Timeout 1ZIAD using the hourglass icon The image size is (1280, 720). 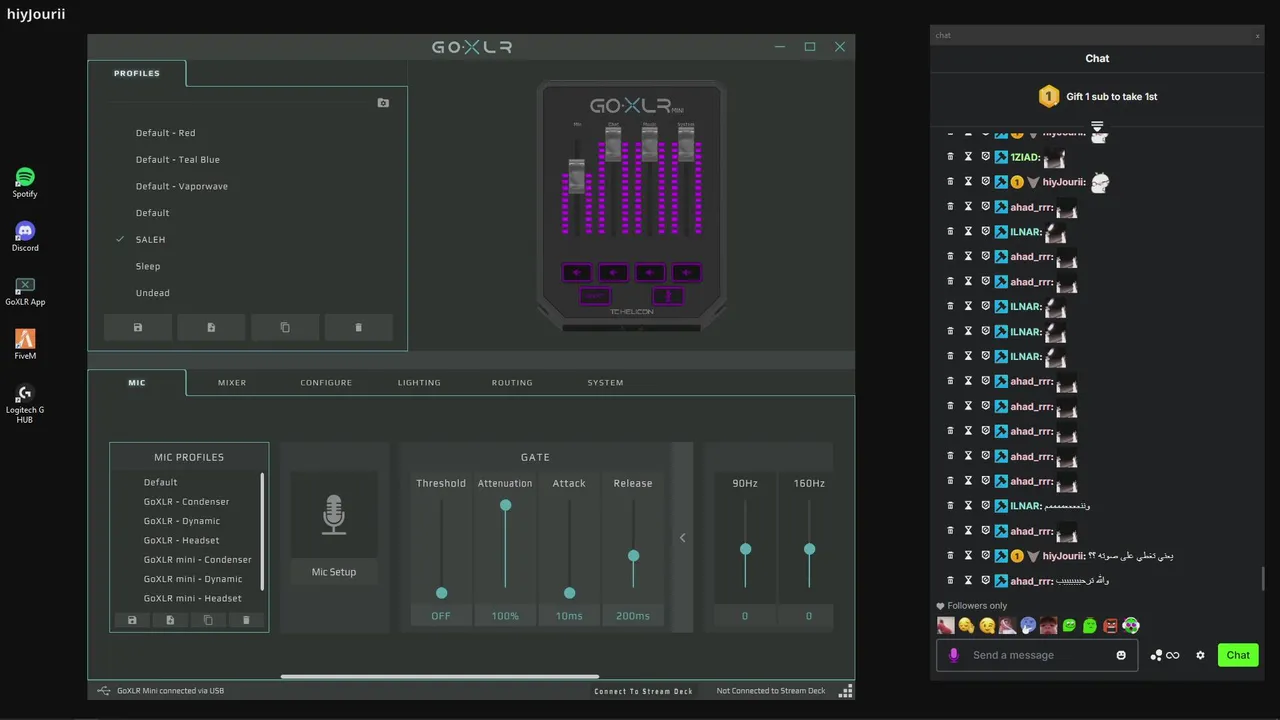pos(968,157)
